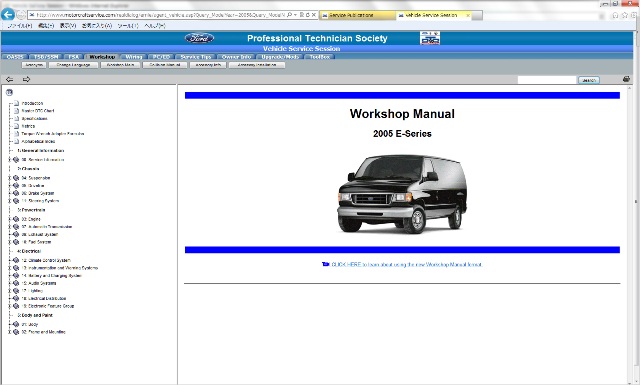Expand the 13: Instrumentation and Warning Systems node

pos(10,268)
